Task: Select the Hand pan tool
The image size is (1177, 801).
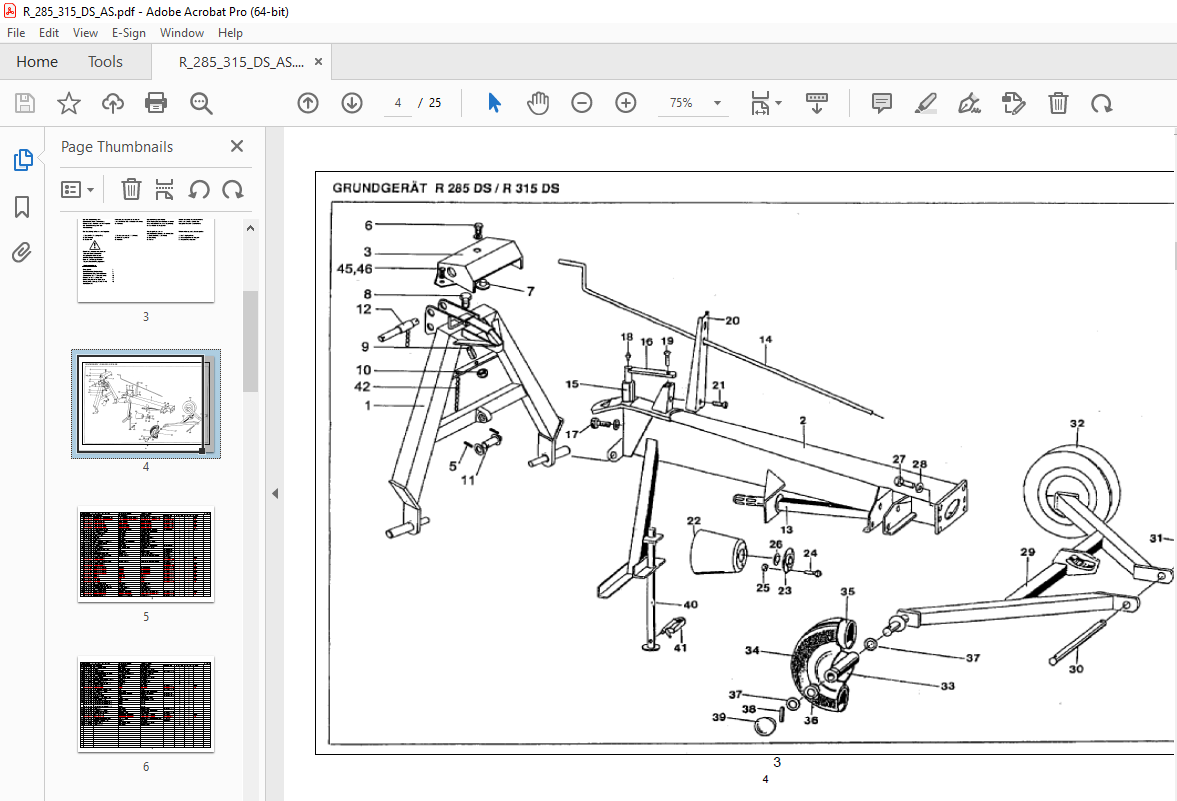Action: coord(537,103)
